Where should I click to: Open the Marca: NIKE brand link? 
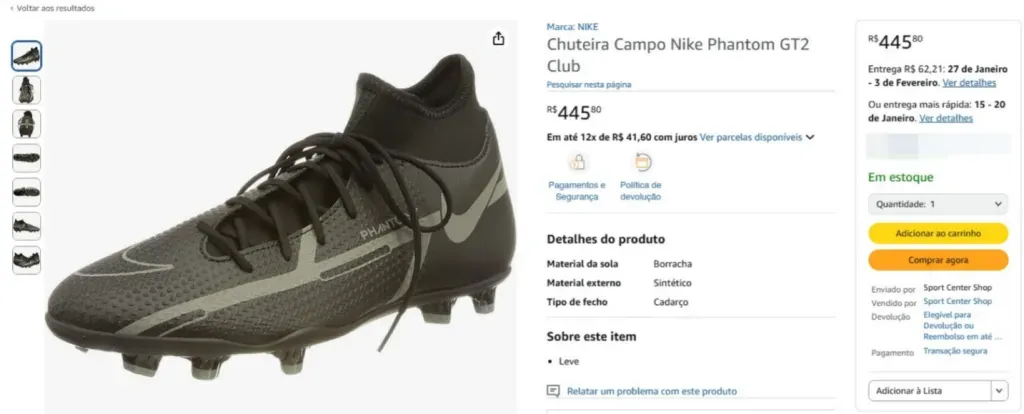[572, 27]
